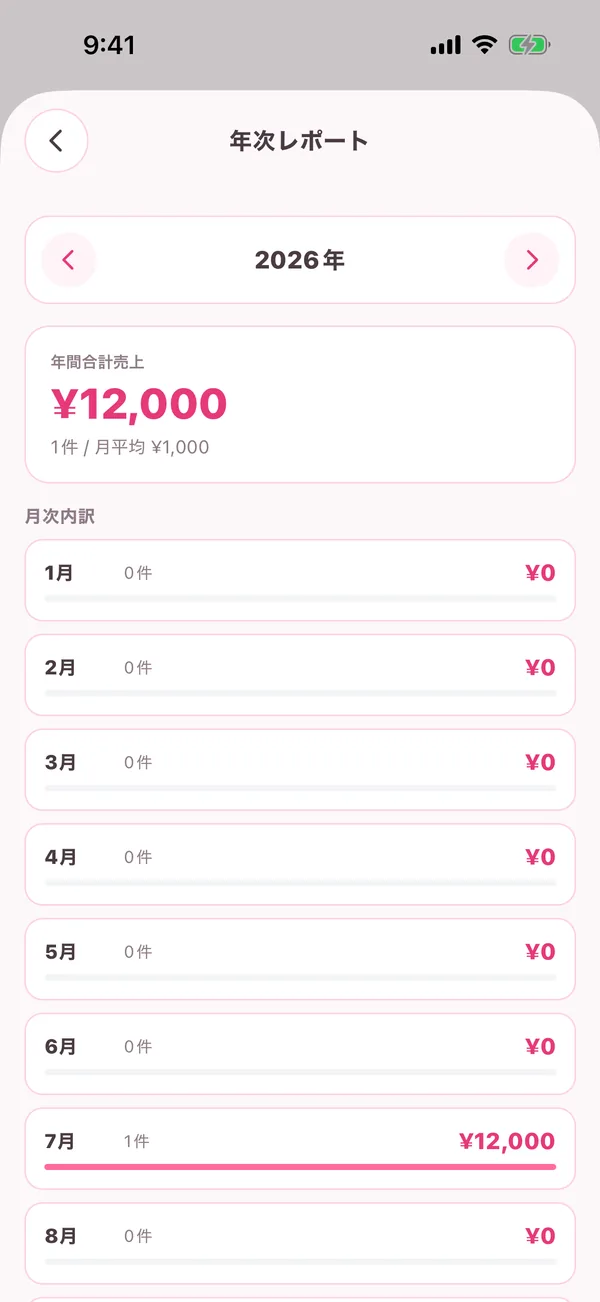Image resolution: width=600 pixels, height=1302 pixels.
Task: Tap the 9:41 clock in status bar
Action: (109, 45)
